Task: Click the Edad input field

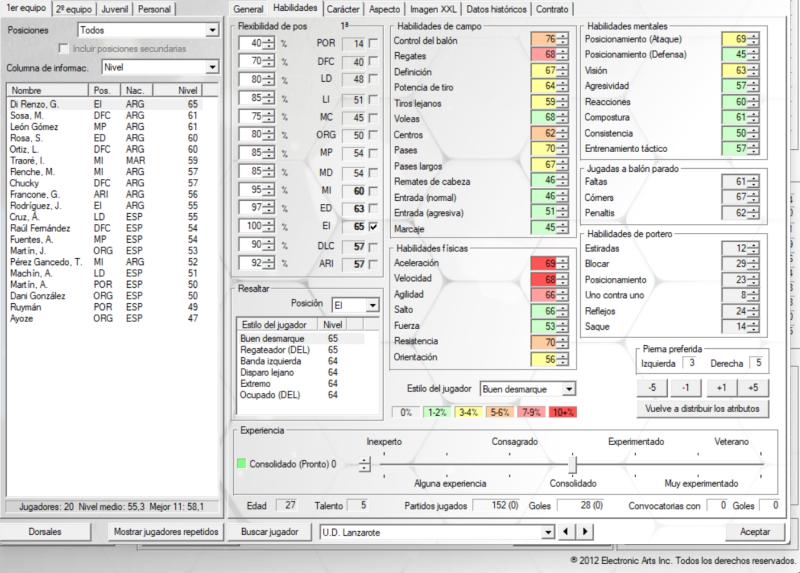Action: 286,505
